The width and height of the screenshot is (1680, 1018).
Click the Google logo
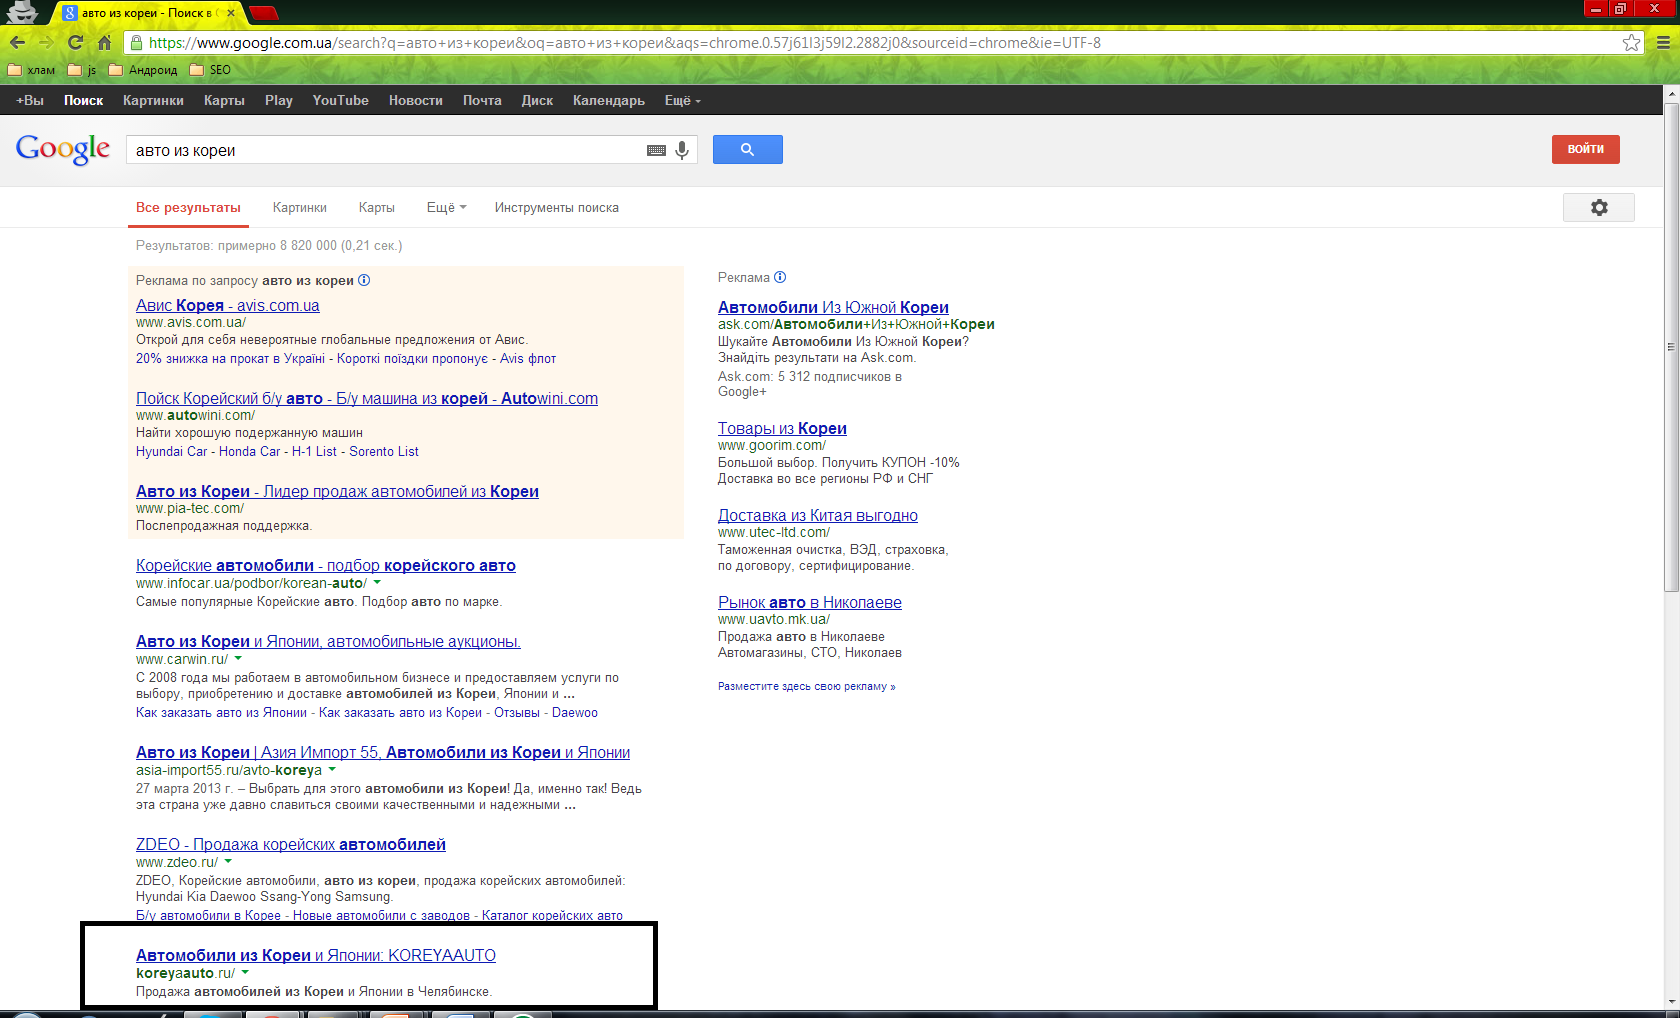[63, 149]
